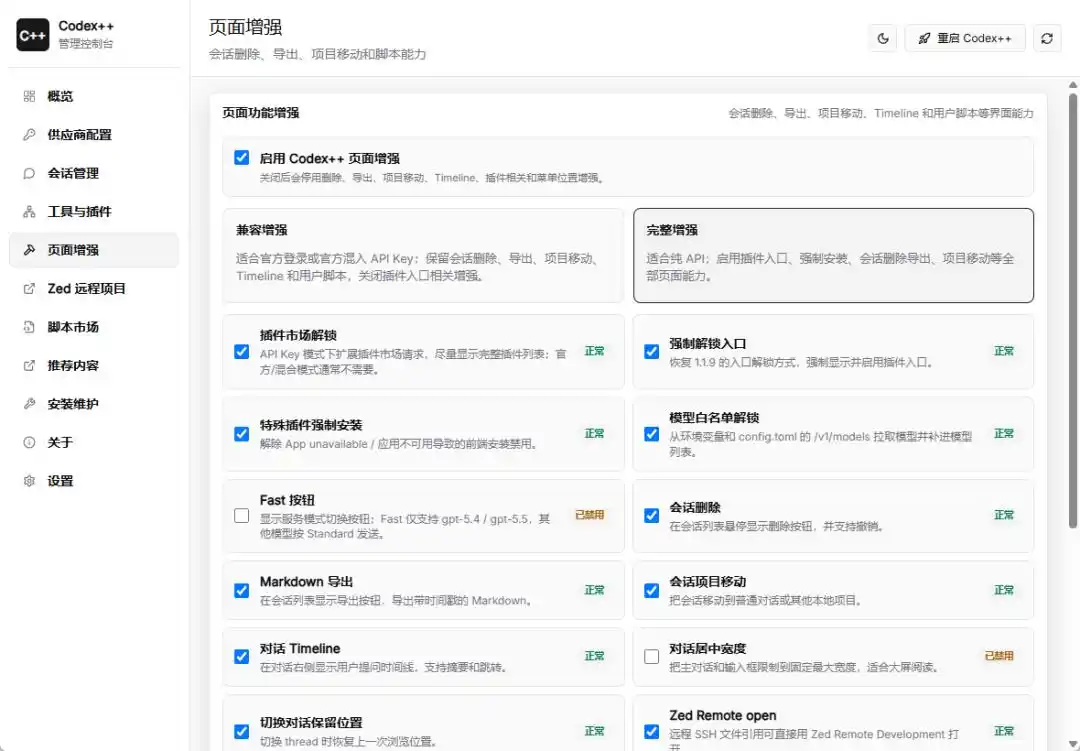Uncheck Zed Remote open checkbox
The image size is (1080, 751).
click(x=652, y=731)
